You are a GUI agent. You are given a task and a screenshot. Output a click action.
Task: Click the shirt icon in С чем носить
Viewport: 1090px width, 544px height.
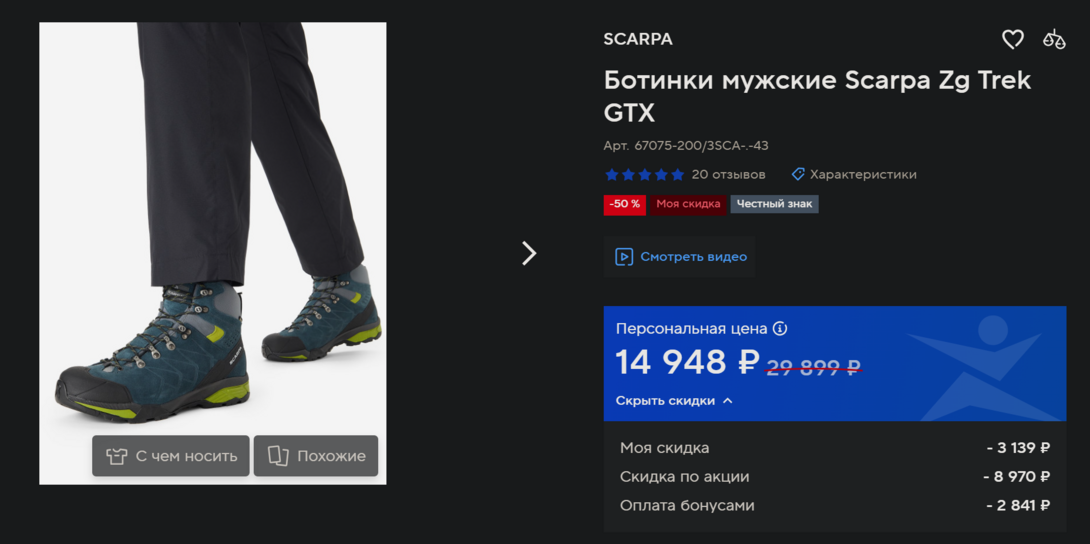[116, 456]
